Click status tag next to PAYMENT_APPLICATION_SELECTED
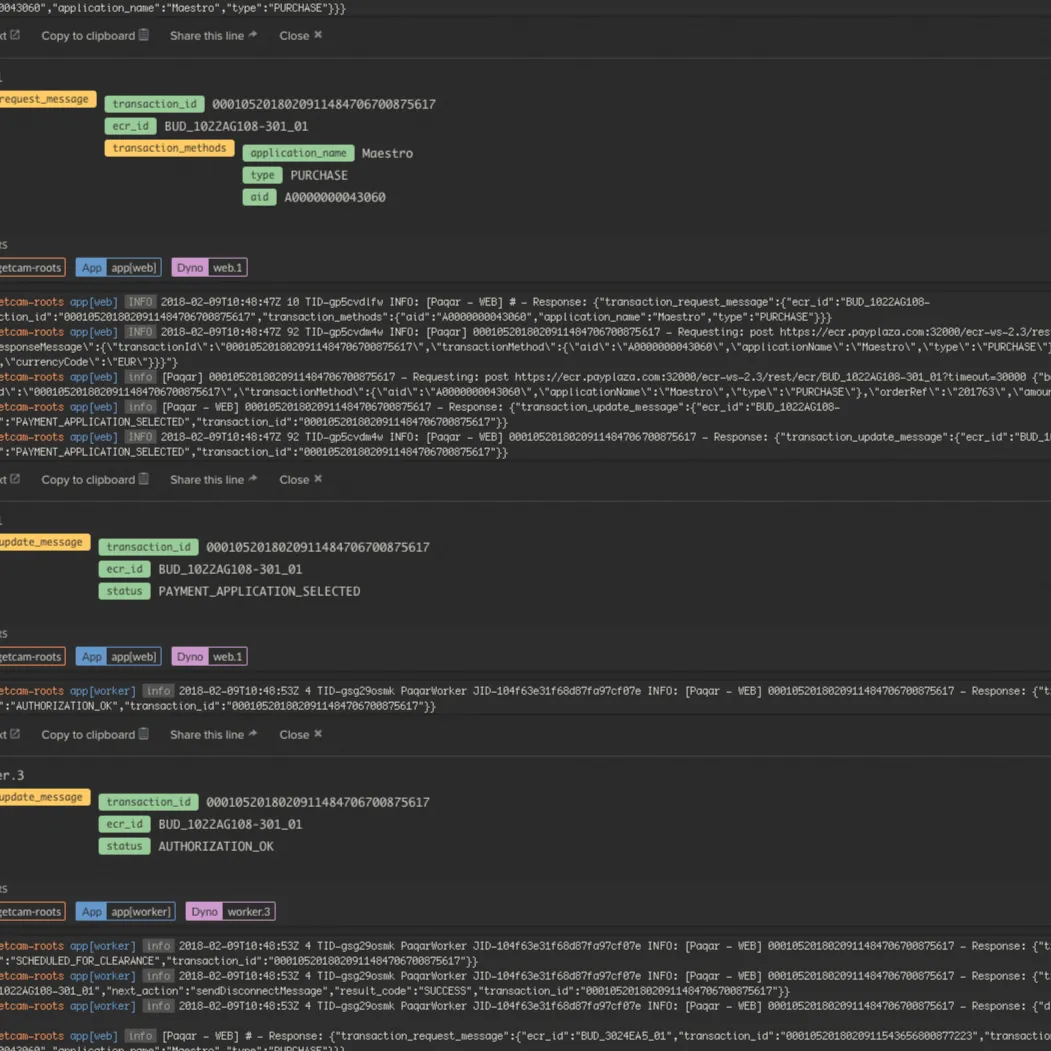 coord(124,591)
